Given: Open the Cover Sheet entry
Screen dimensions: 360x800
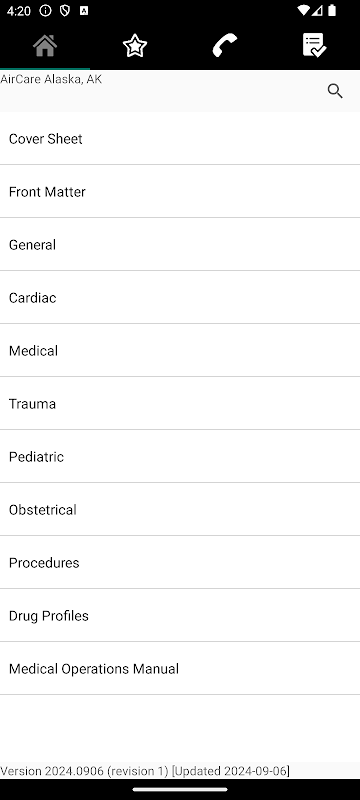Looking at the screenshot, I should tap(180, 138).
